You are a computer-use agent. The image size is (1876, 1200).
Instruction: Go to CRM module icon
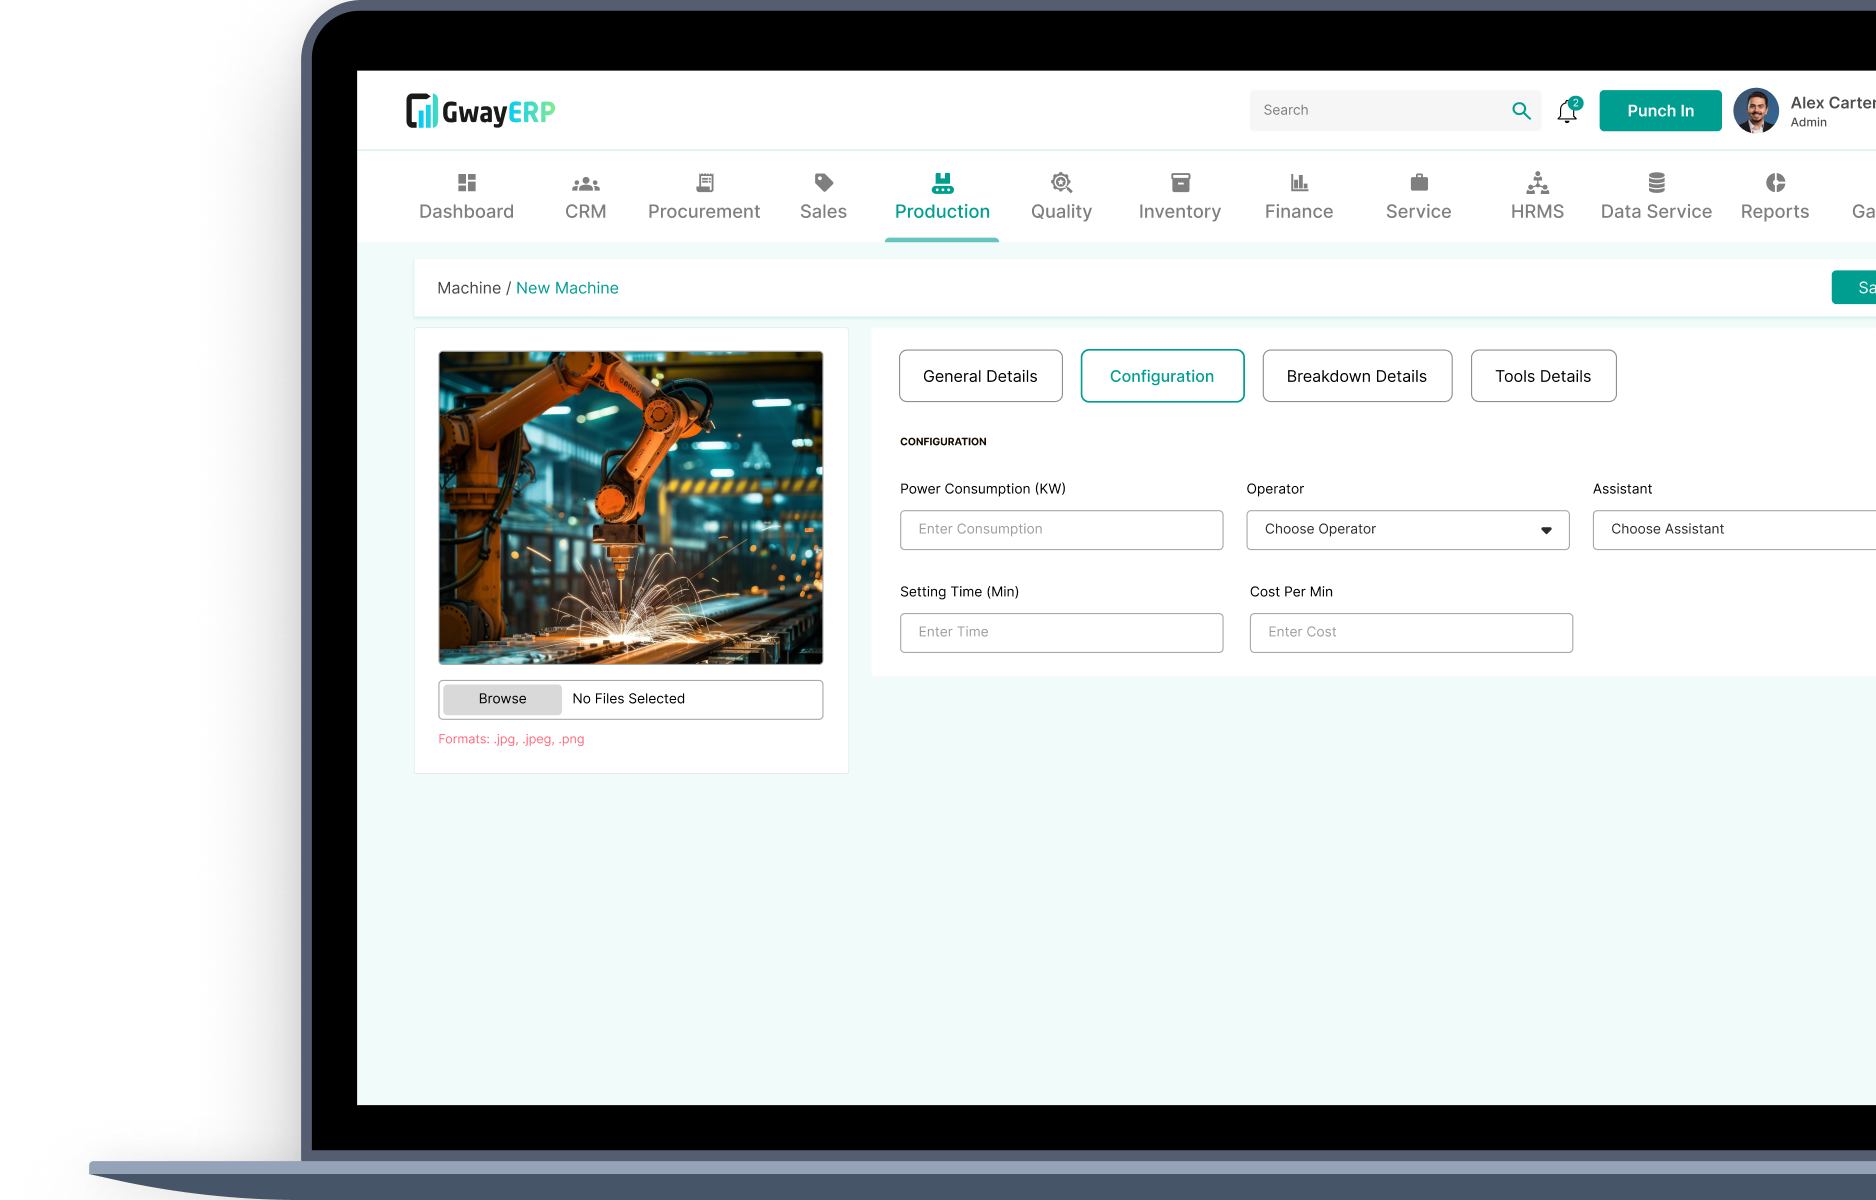585,183
